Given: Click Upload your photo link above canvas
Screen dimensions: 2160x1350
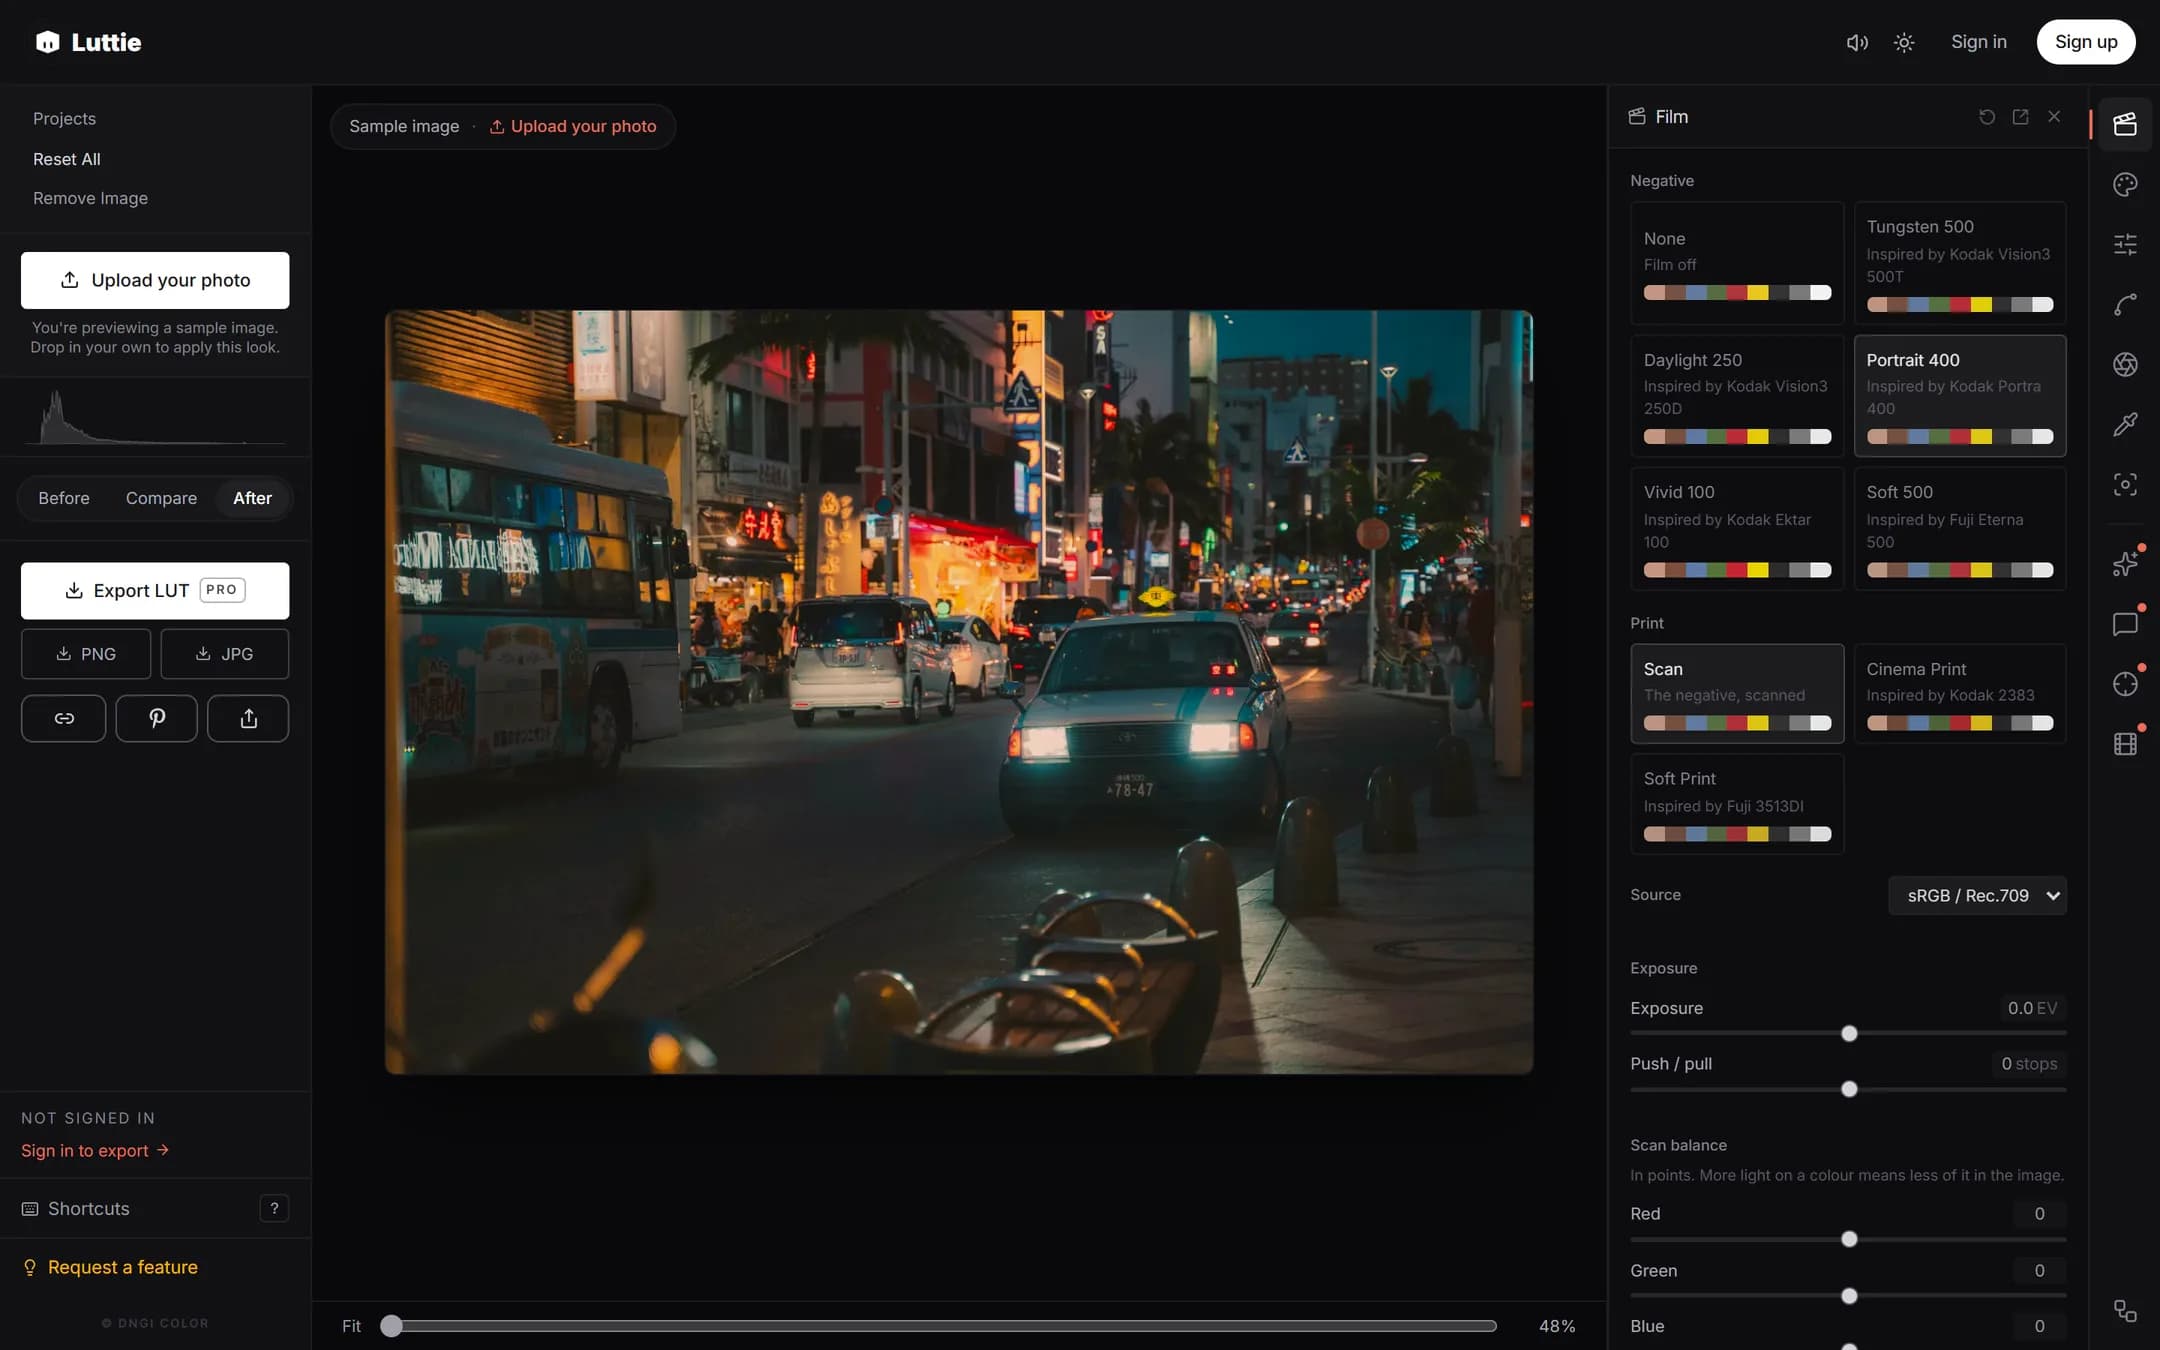Looking at the screenshot, I should coord(573,127).
